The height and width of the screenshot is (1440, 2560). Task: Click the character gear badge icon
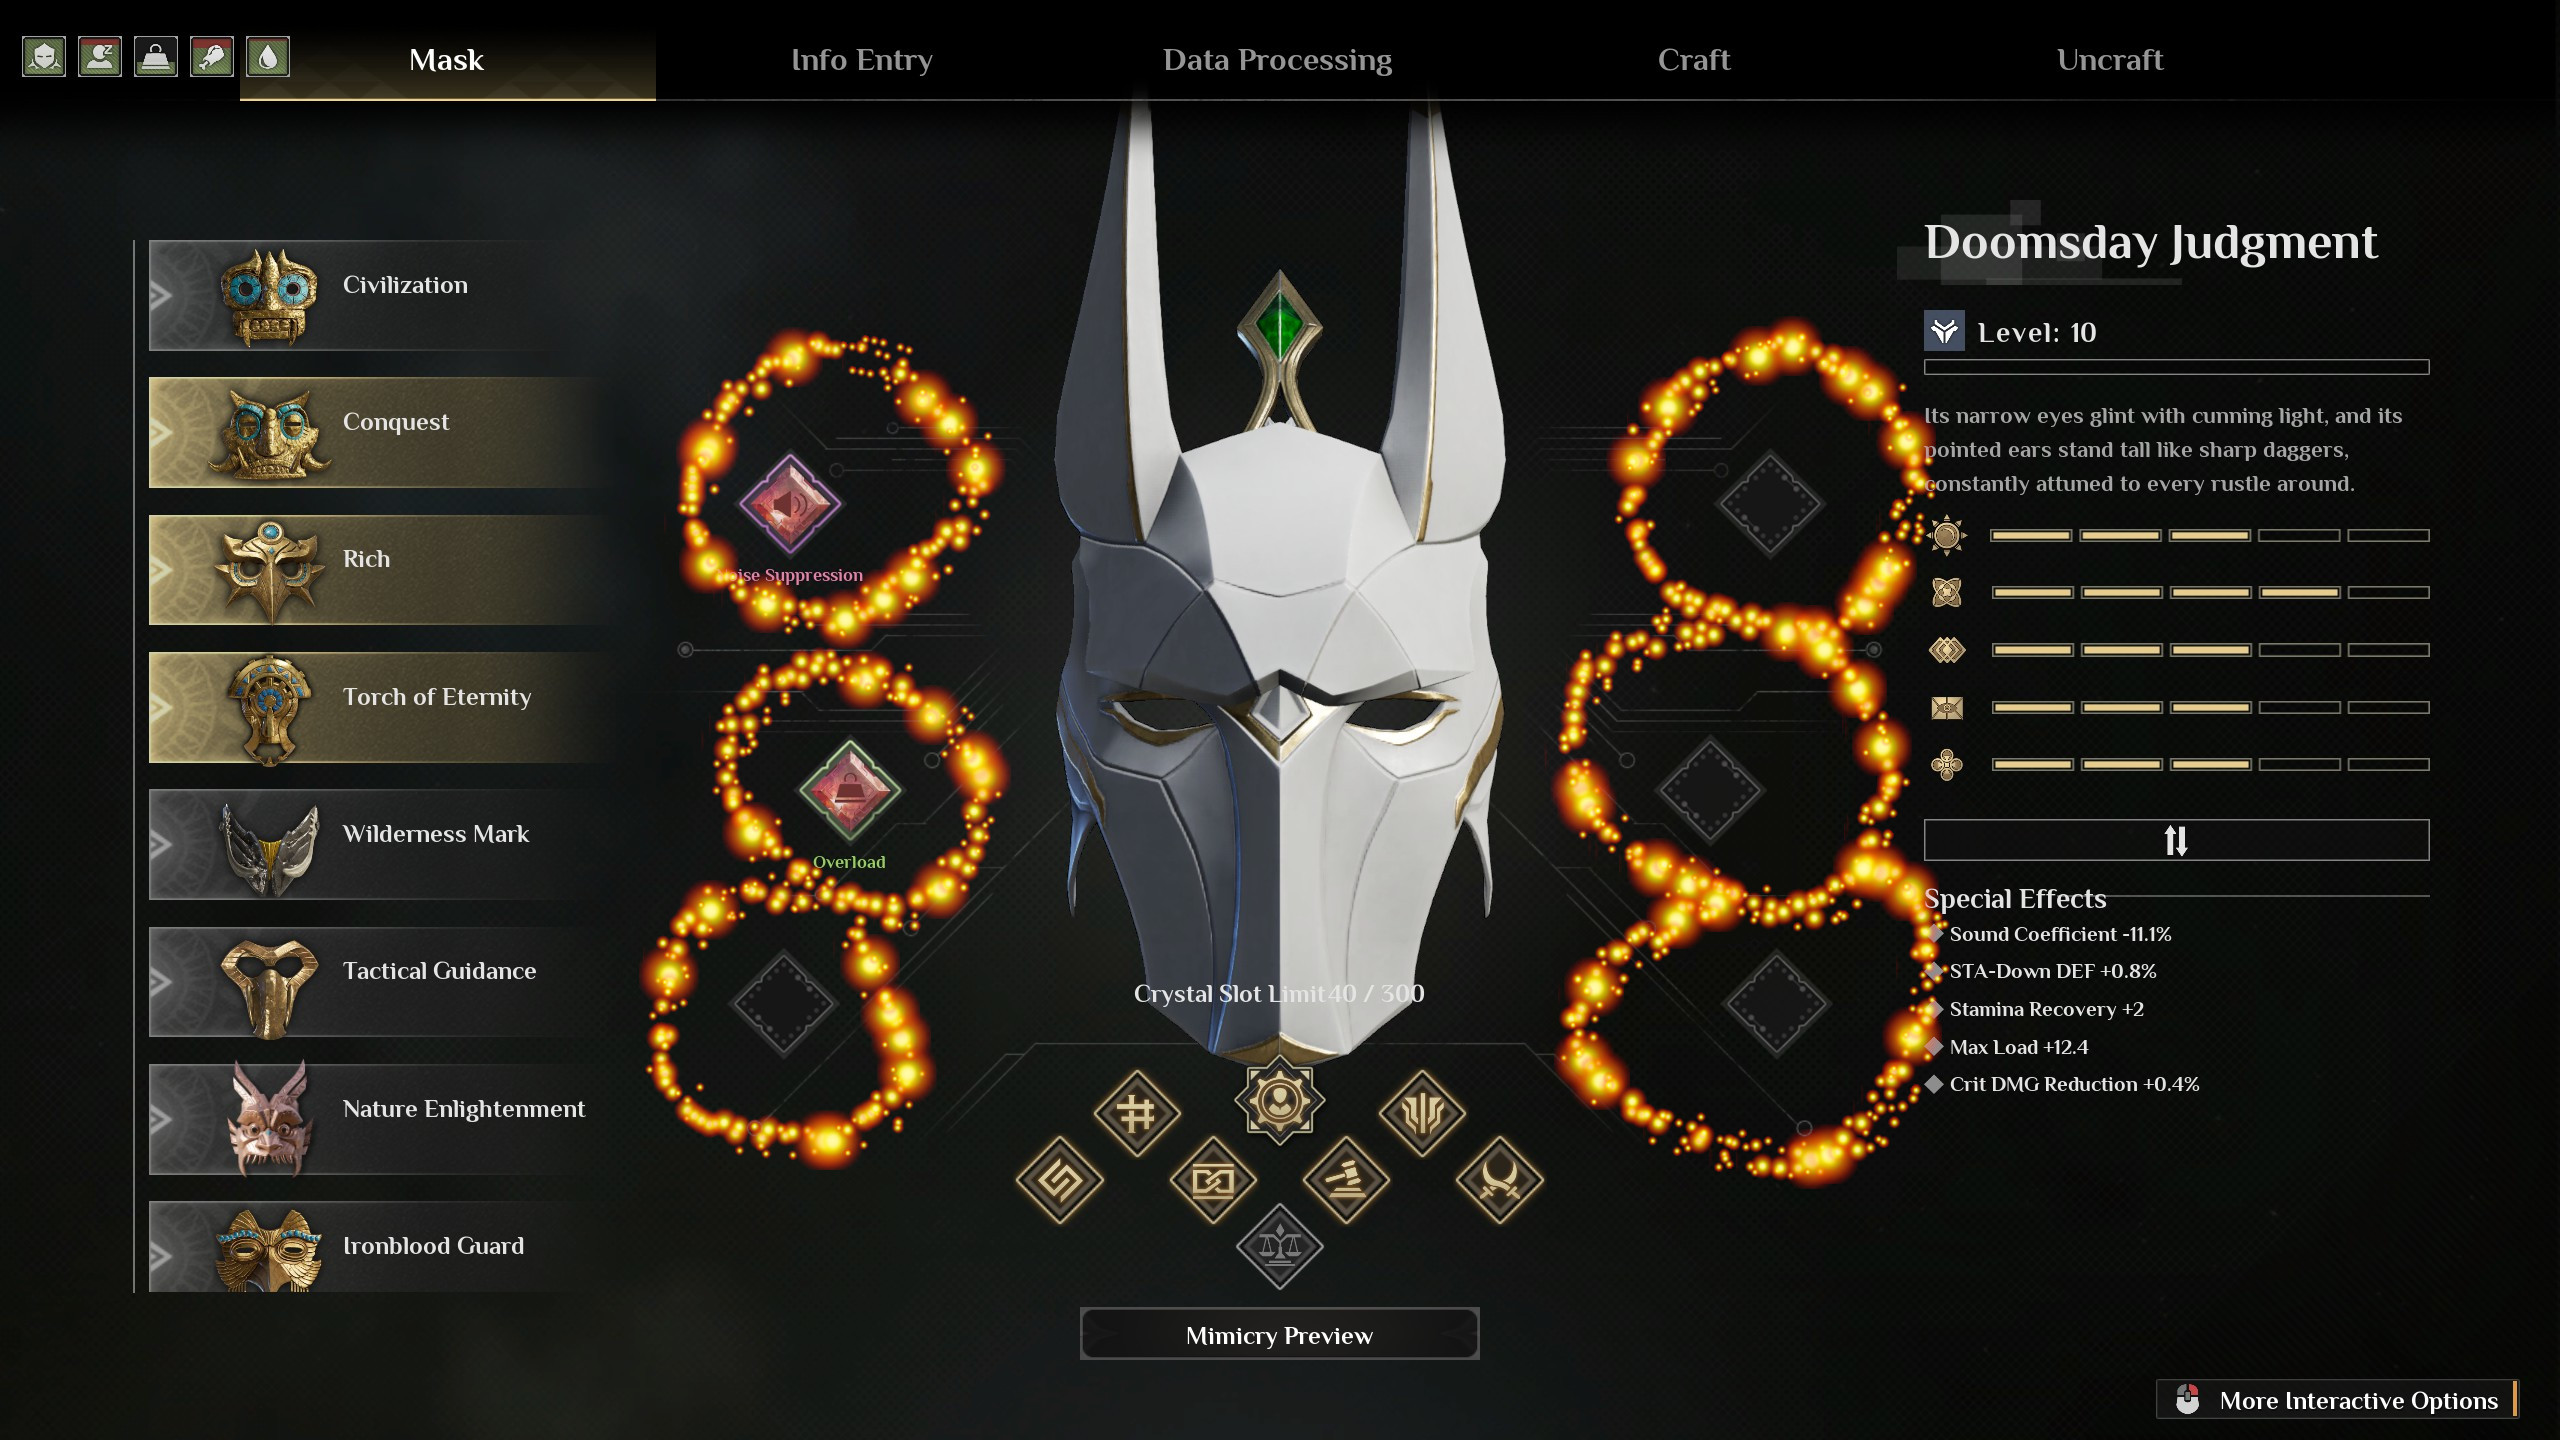[1279, 1101]
